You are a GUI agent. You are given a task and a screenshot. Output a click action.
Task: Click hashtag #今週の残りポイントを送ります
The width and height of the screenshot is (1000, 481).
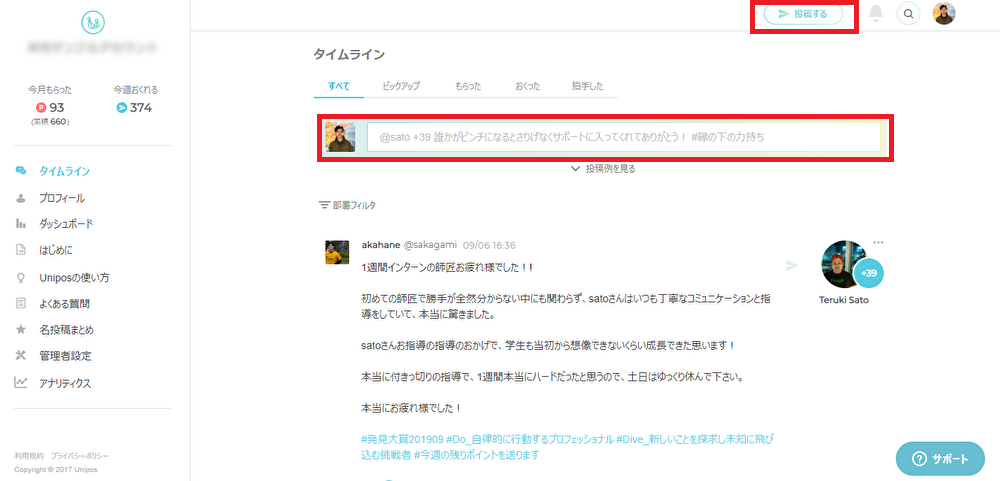(x=477, y=455)
